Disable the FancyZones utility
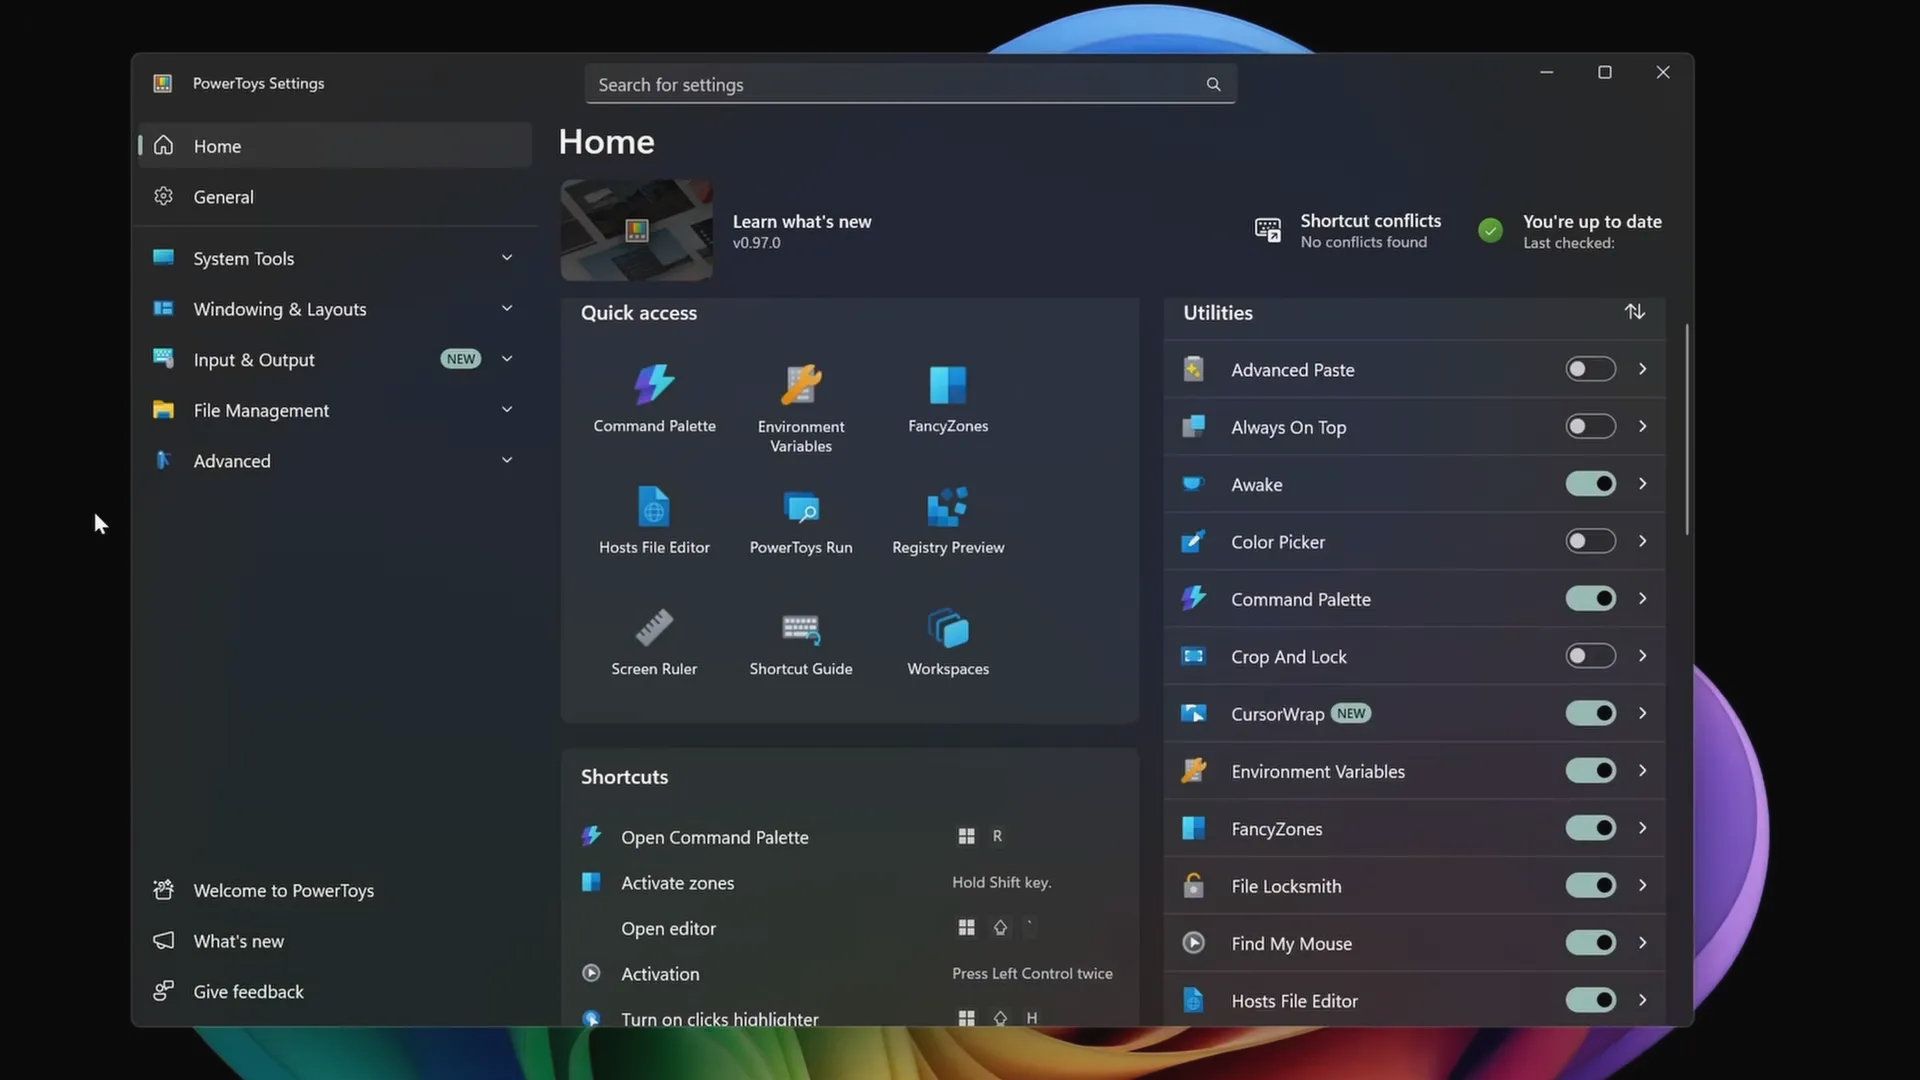 pos(1590,828)
